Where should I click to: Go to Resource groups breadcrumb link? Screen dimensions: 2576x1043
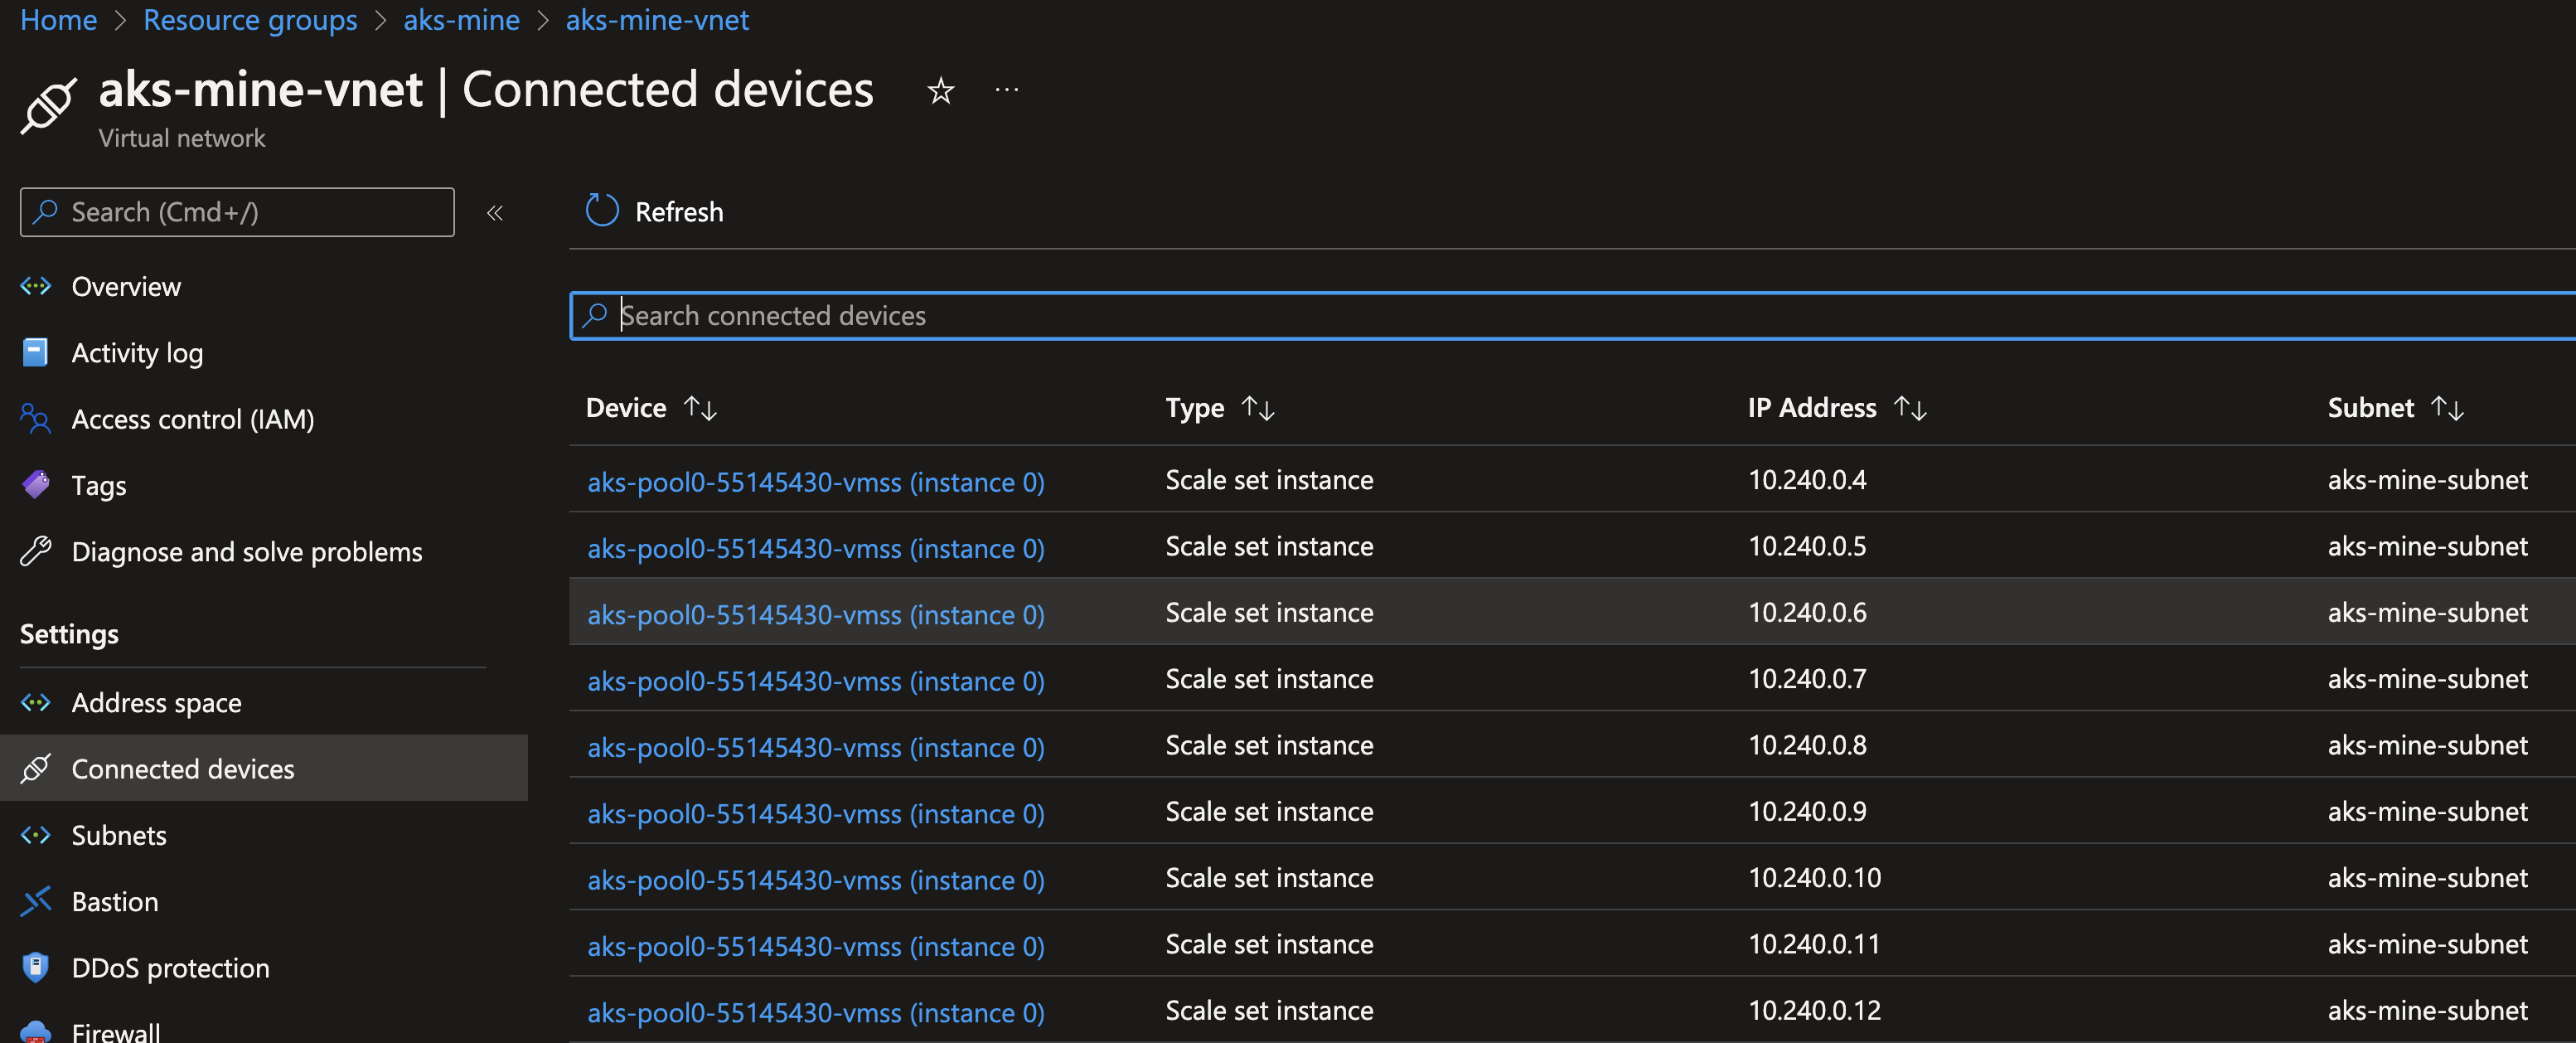[250, 20]
